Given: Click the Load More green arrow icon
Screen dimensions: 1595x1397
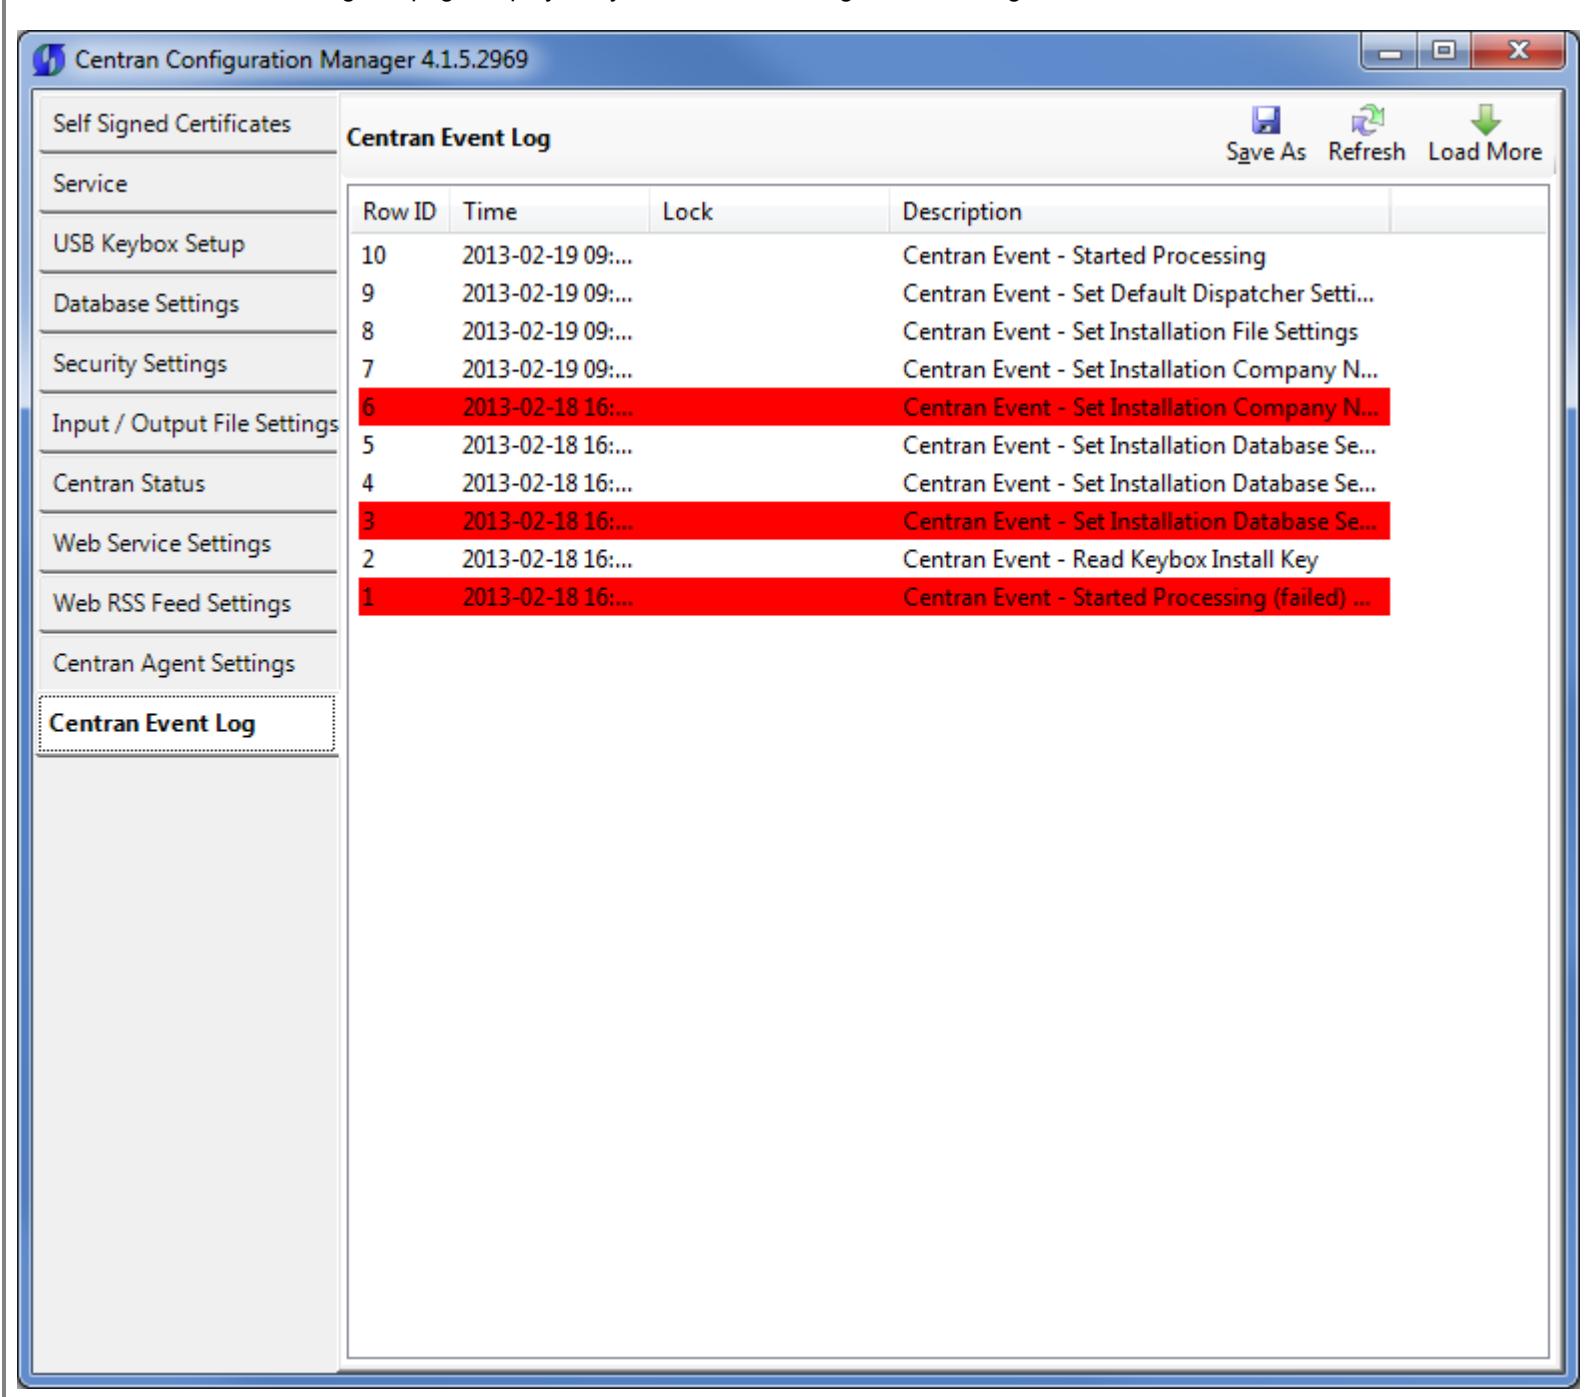Looking at the screenshot, I should click(1485, 121).
